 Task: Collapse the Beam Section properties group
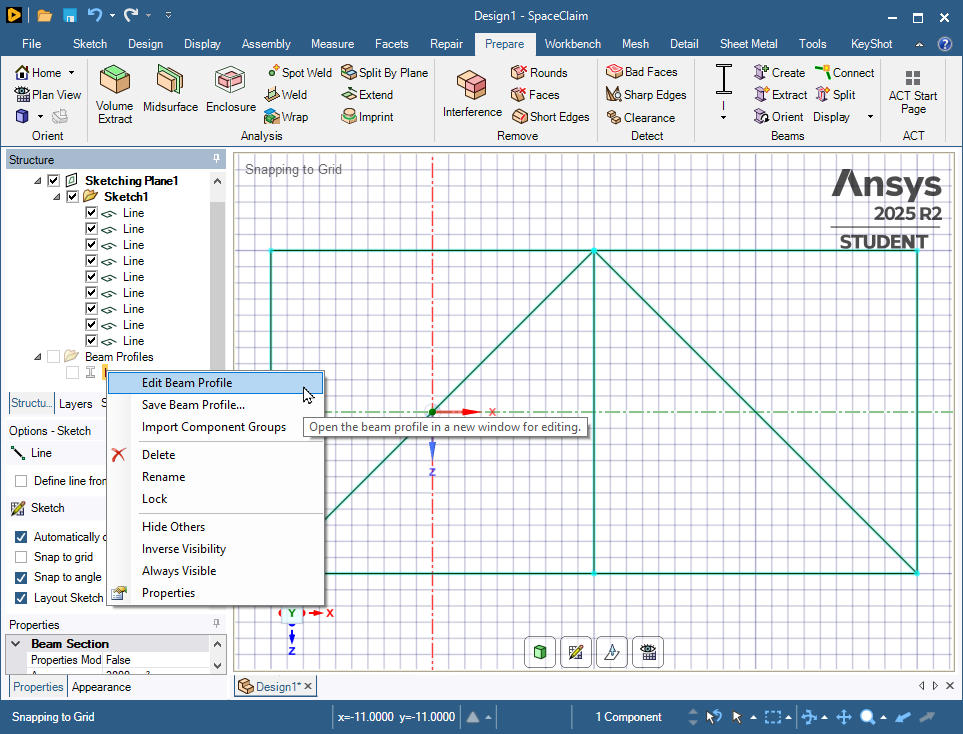[x=17, y=644]
